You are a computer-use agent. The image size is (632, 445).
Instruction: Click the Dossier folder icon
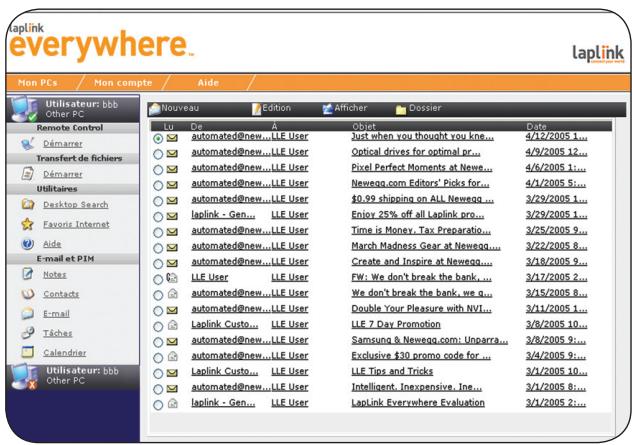[x=401, y=110]
